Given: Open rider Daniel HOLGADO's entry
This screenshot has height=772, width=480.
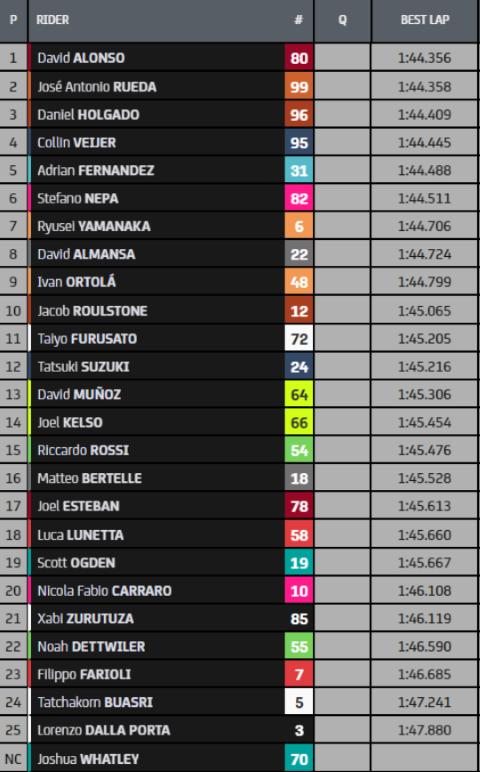Looking at the screenshot, I should [x=88, y=115].
